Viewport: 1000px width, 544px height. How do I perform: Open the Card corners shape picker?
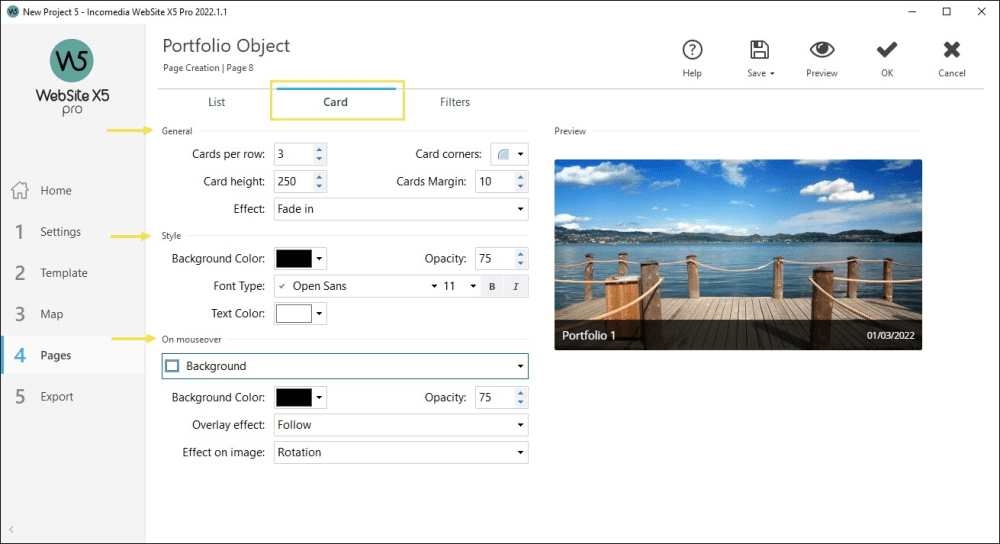(x=509, y=154)
